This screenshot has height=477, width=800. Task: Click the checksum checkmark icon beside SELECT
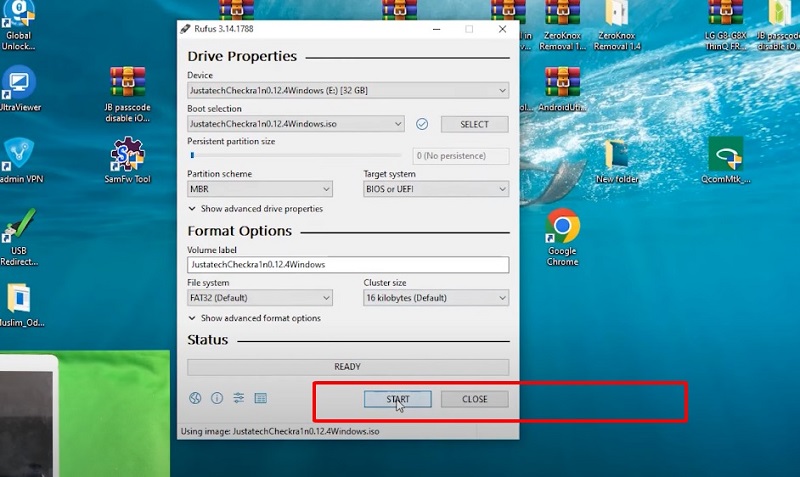(x=422, y=124)
